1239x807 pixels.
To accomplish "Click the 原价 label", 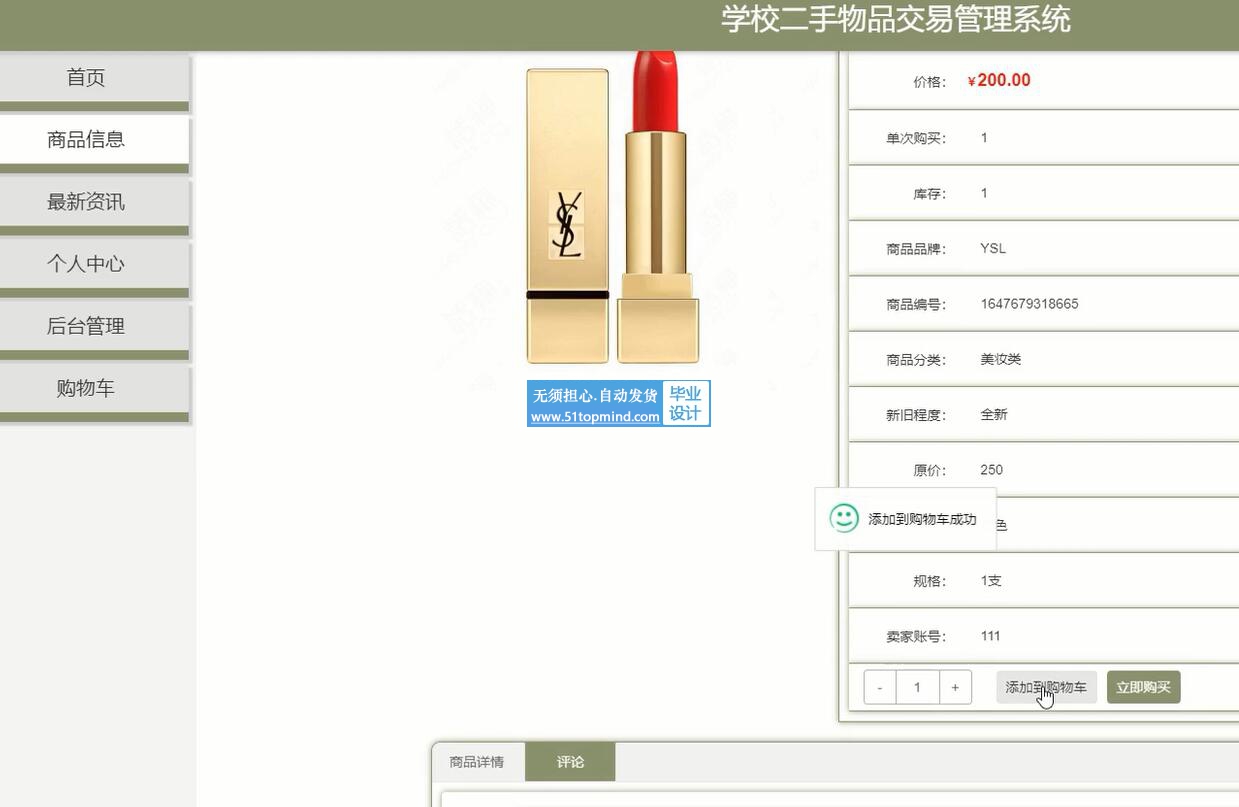I will click(930, 470).
